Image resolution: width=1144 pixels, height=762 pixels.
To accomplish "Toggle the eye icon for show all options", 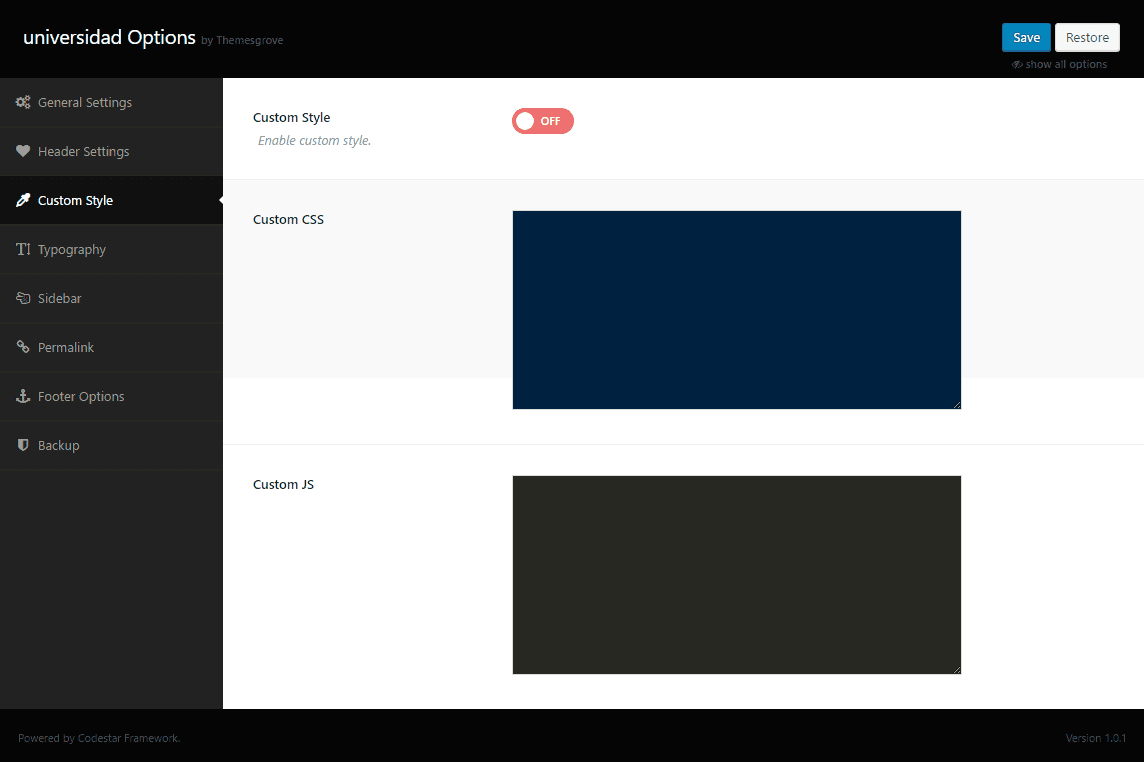I will point(1017,65).
